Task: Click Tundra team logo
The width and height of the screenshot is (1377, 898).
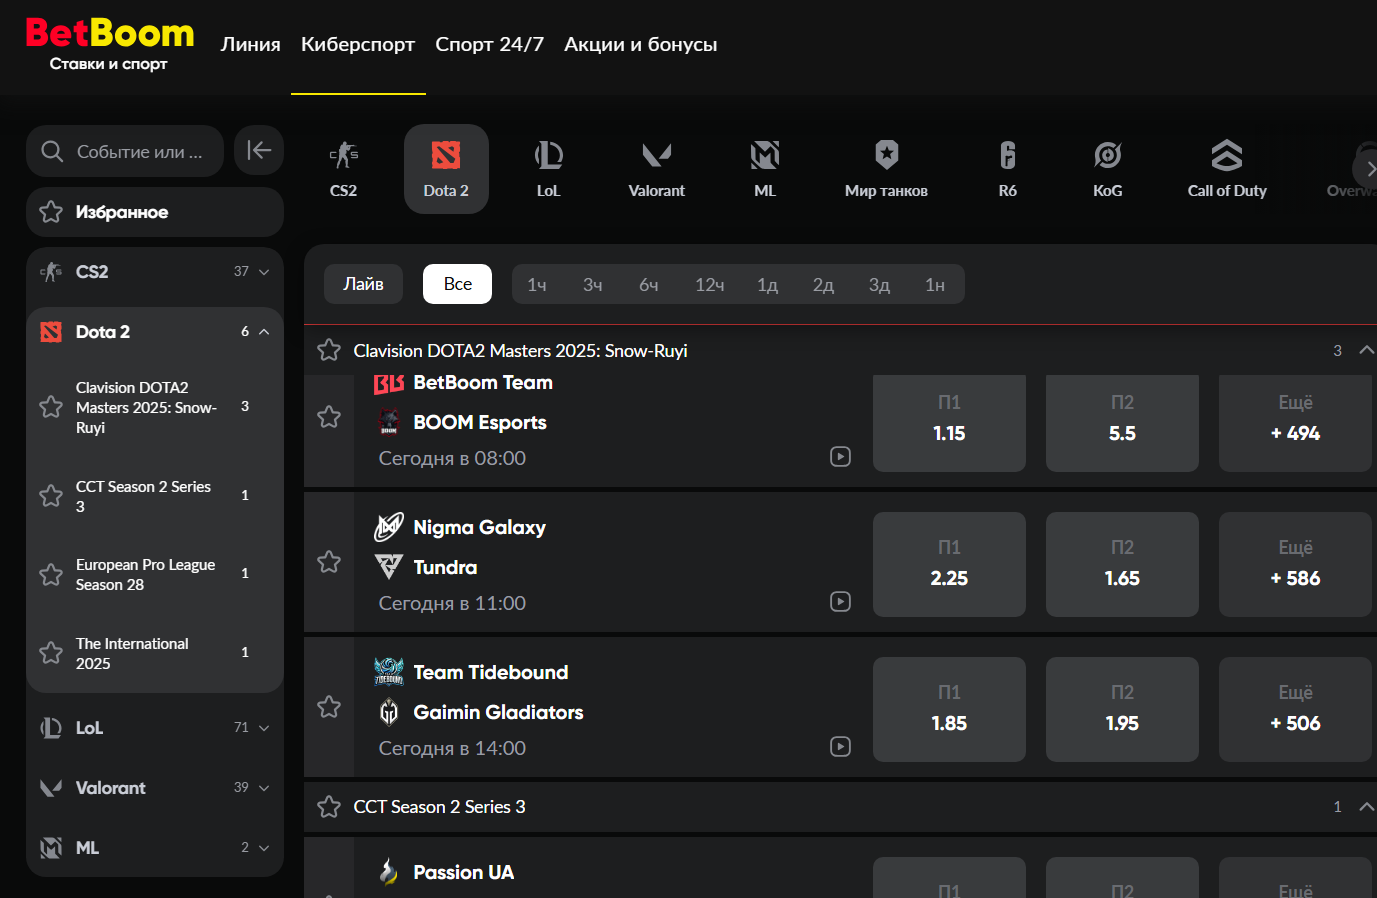Action: [x=389, y=567]
